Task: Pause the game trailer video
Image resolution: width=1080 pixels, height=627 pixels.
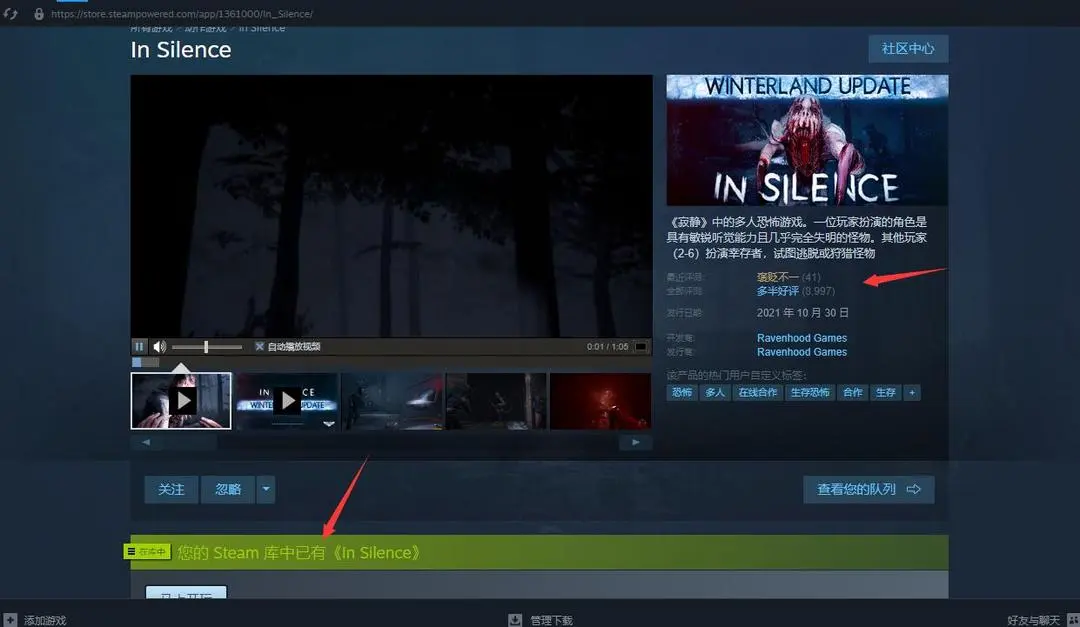Action: (x=140, y=347)
